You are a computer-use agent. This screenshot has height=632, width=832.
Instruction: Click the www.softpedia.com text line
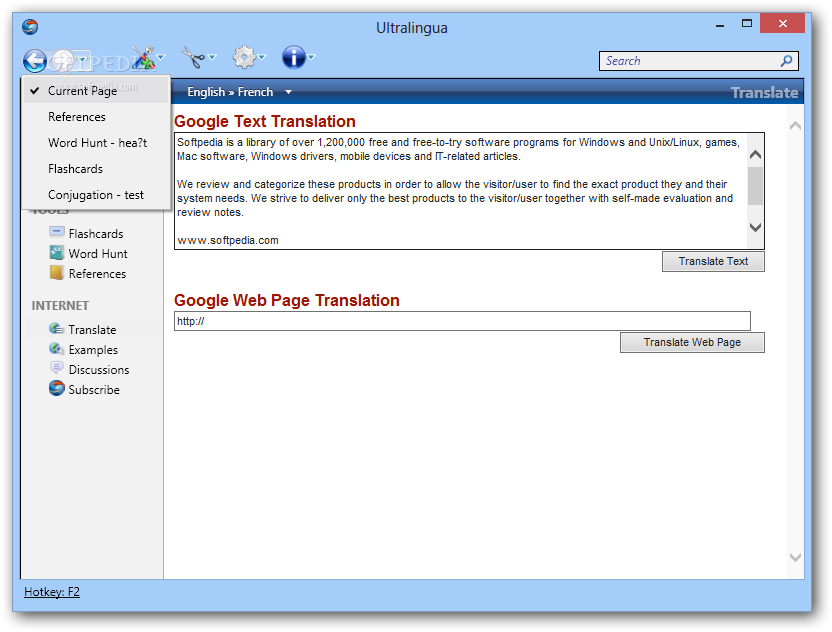pos(228,240)
